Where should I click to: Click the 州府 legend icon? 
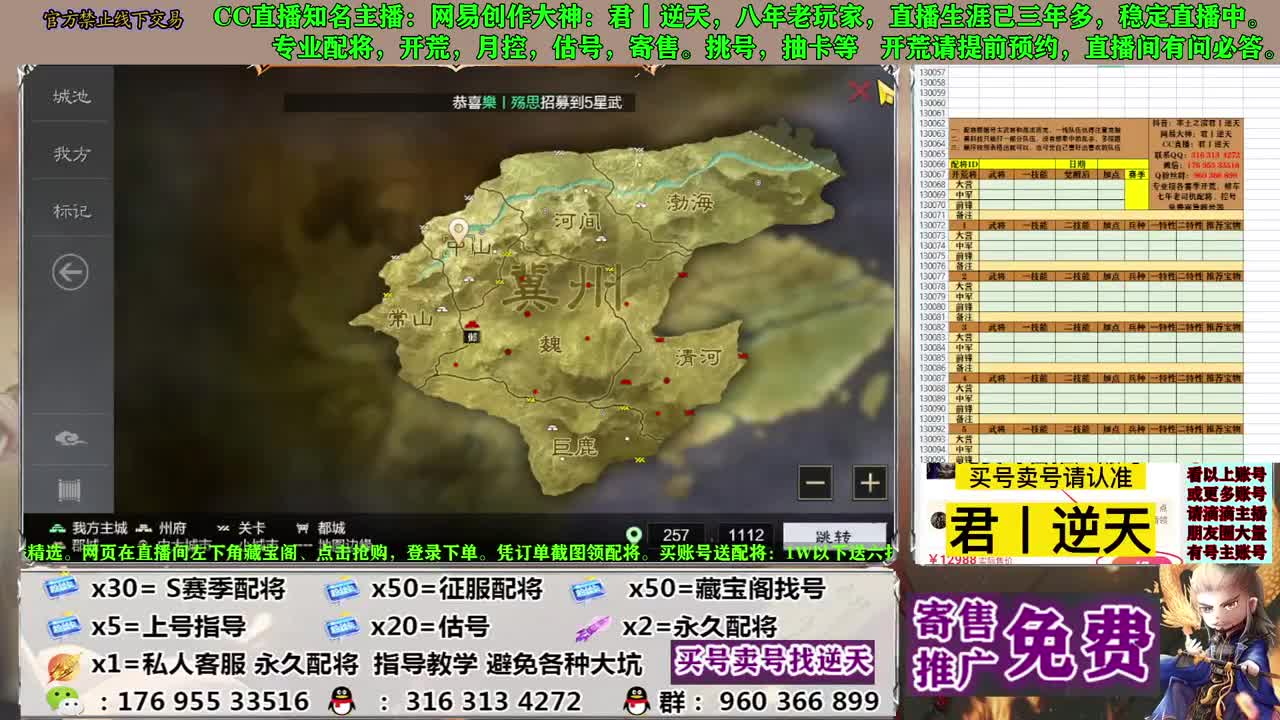click(x=144, y=527)
